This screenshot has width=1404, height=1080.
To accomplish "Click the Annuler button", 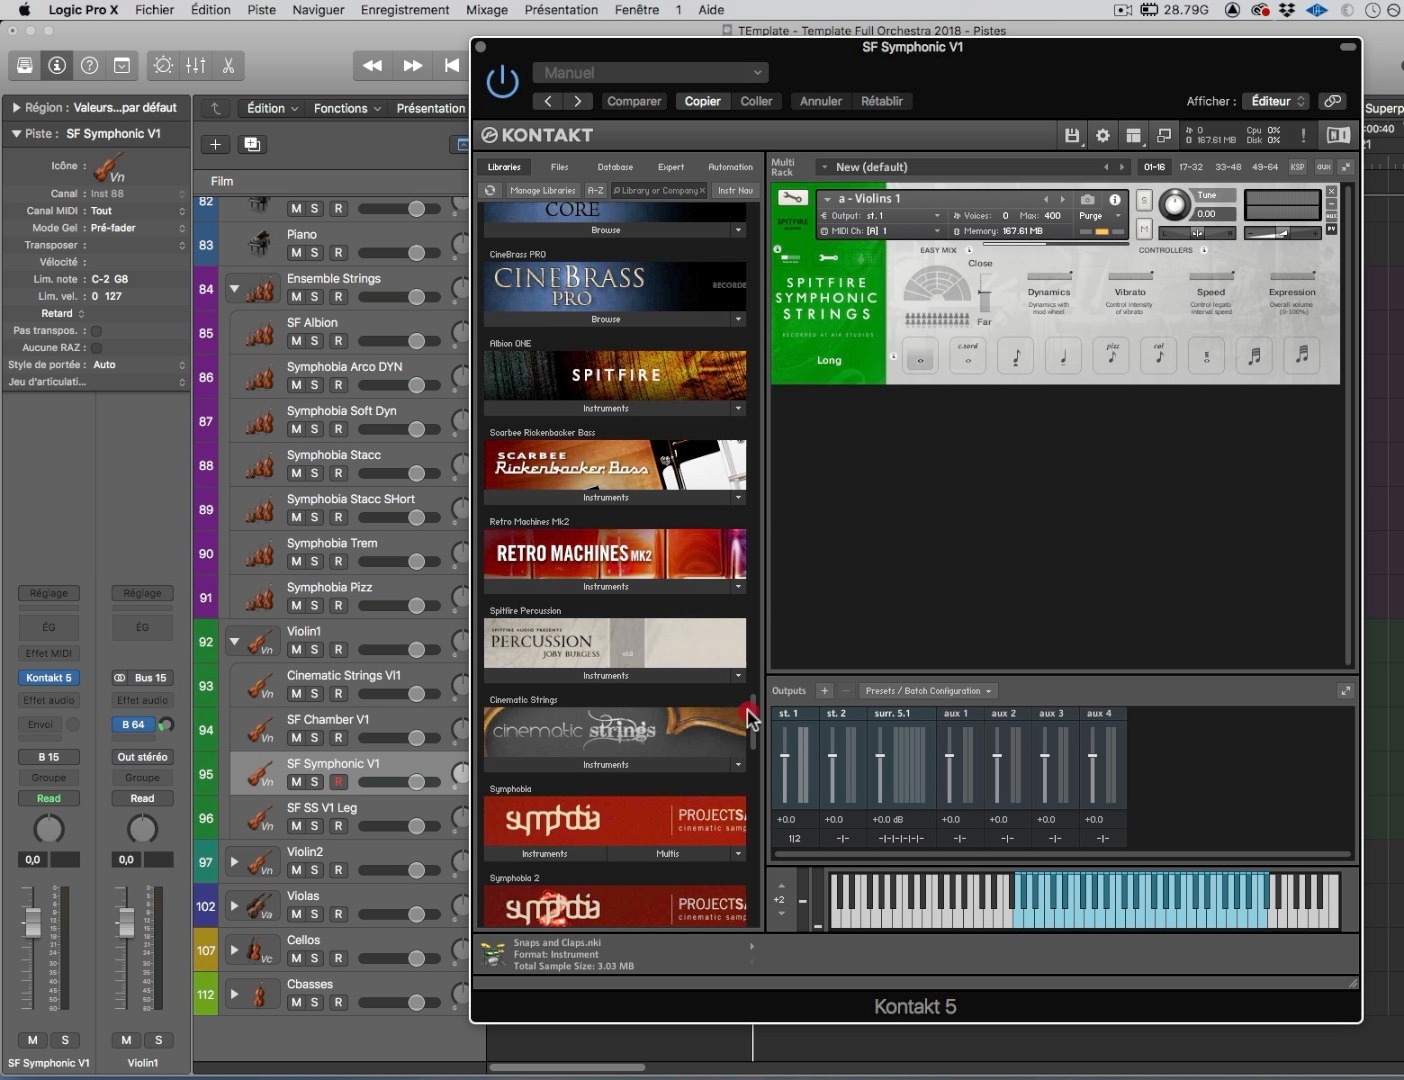I will (x=821, y=101).
